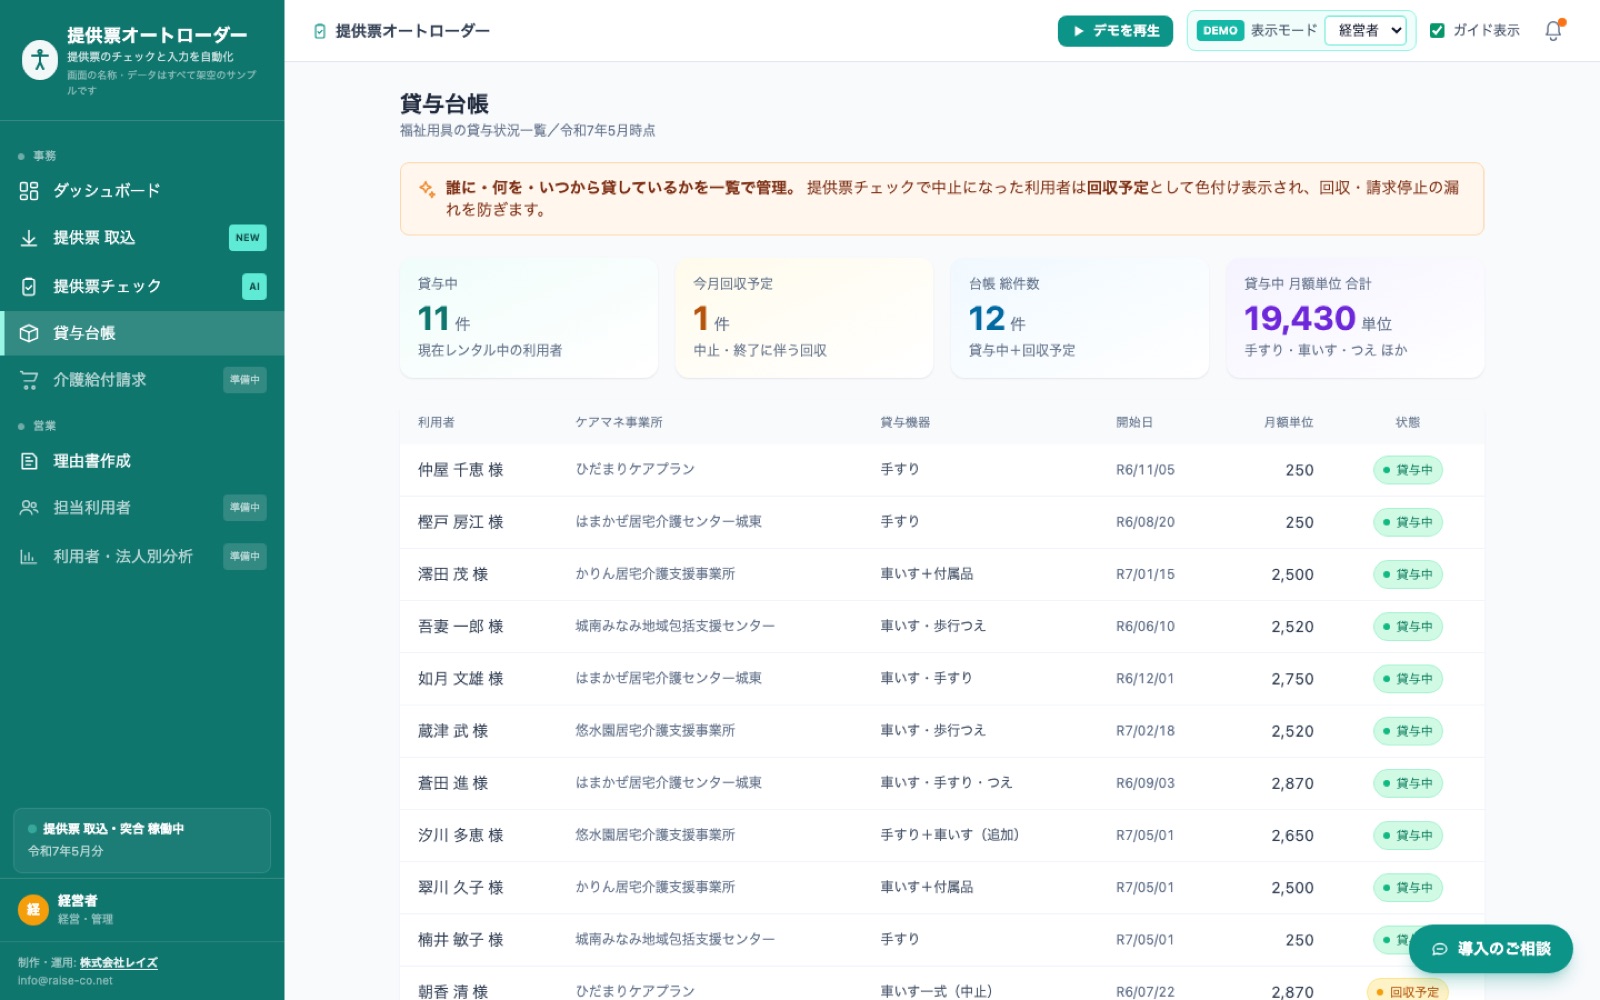Viewport: 1600px width, 1000px height.
Task: Open 提供票 取込 menu item
Action: point(142,238)
